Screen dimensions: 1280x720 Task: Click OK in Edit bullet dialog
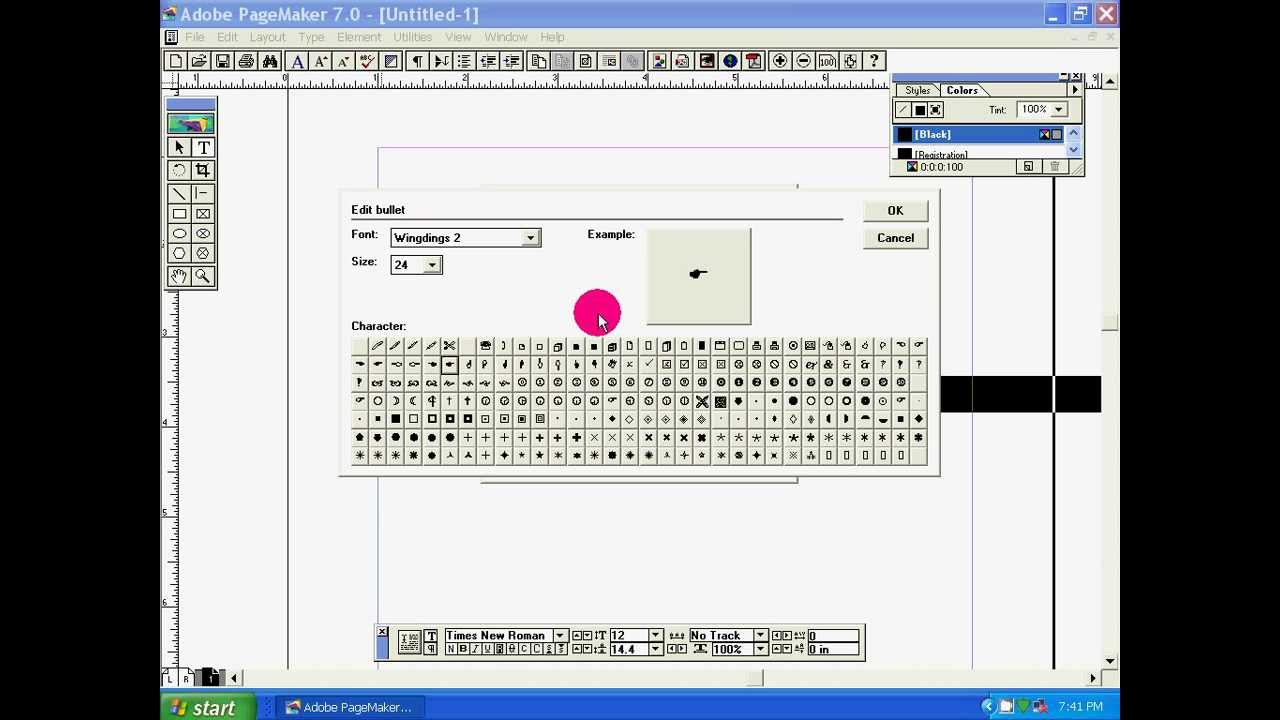(x=895, y=211)
